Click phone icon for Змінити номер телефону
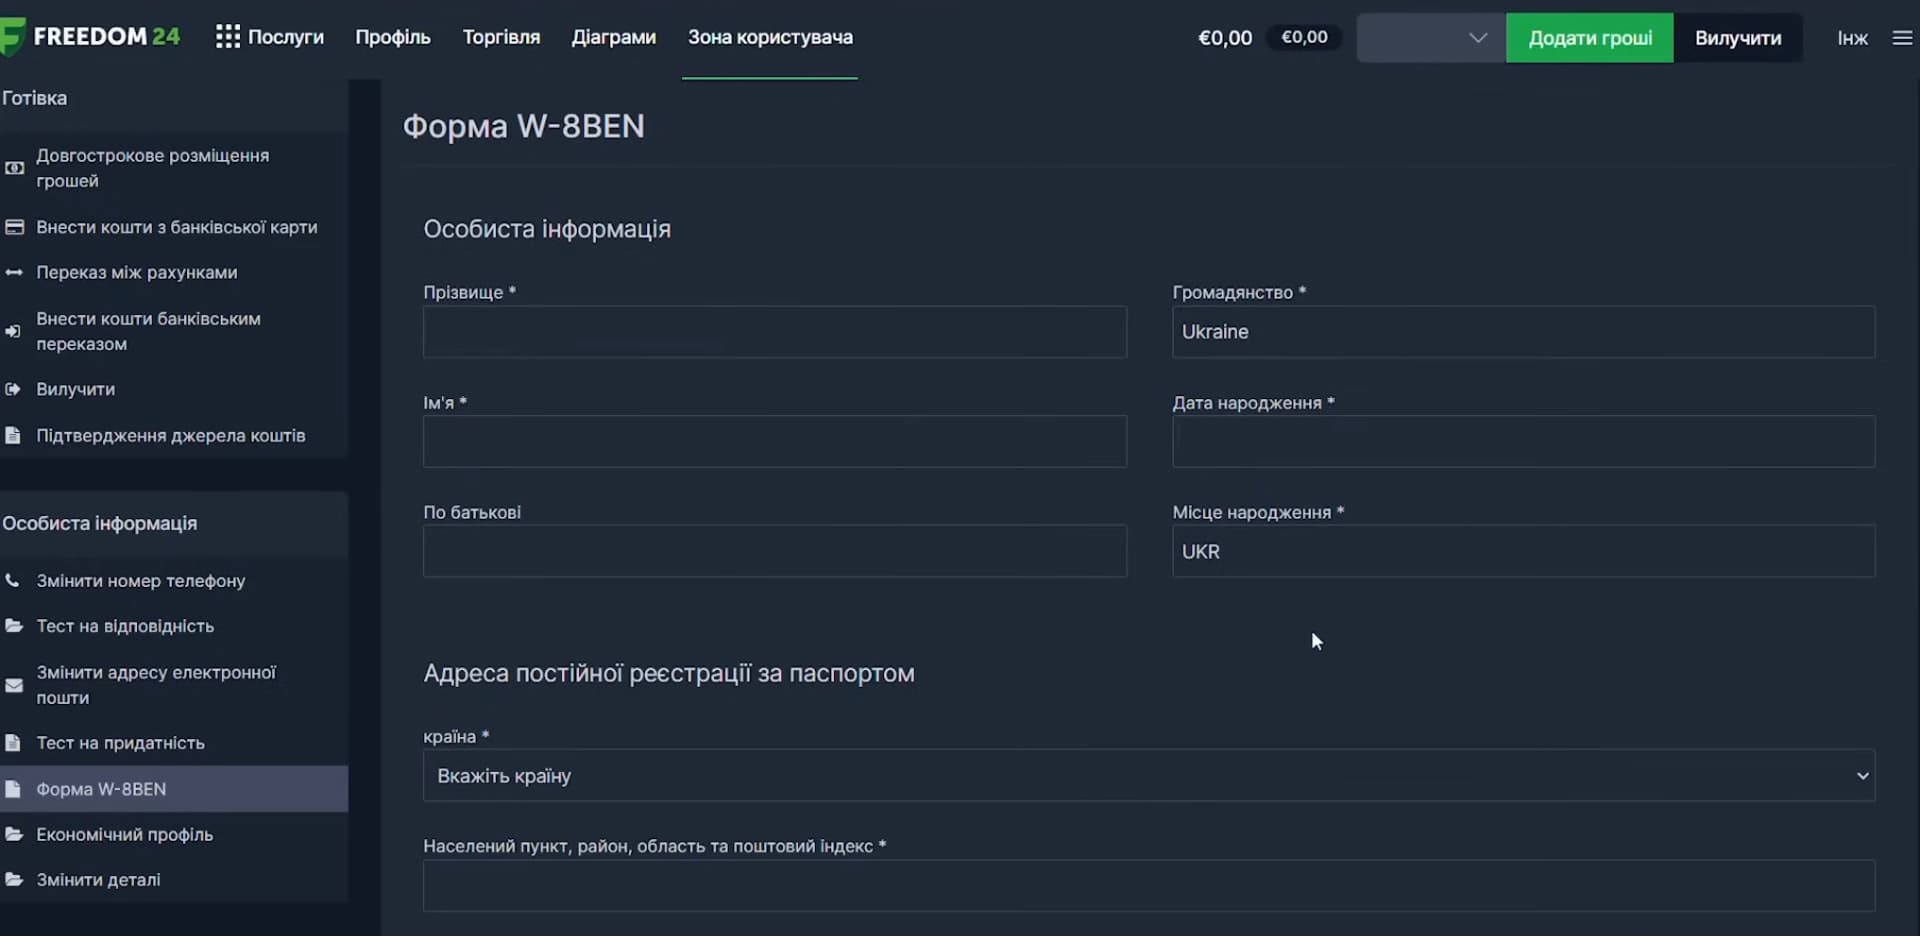This screenshot has height=936, width=1920. [x=13, y=580]
